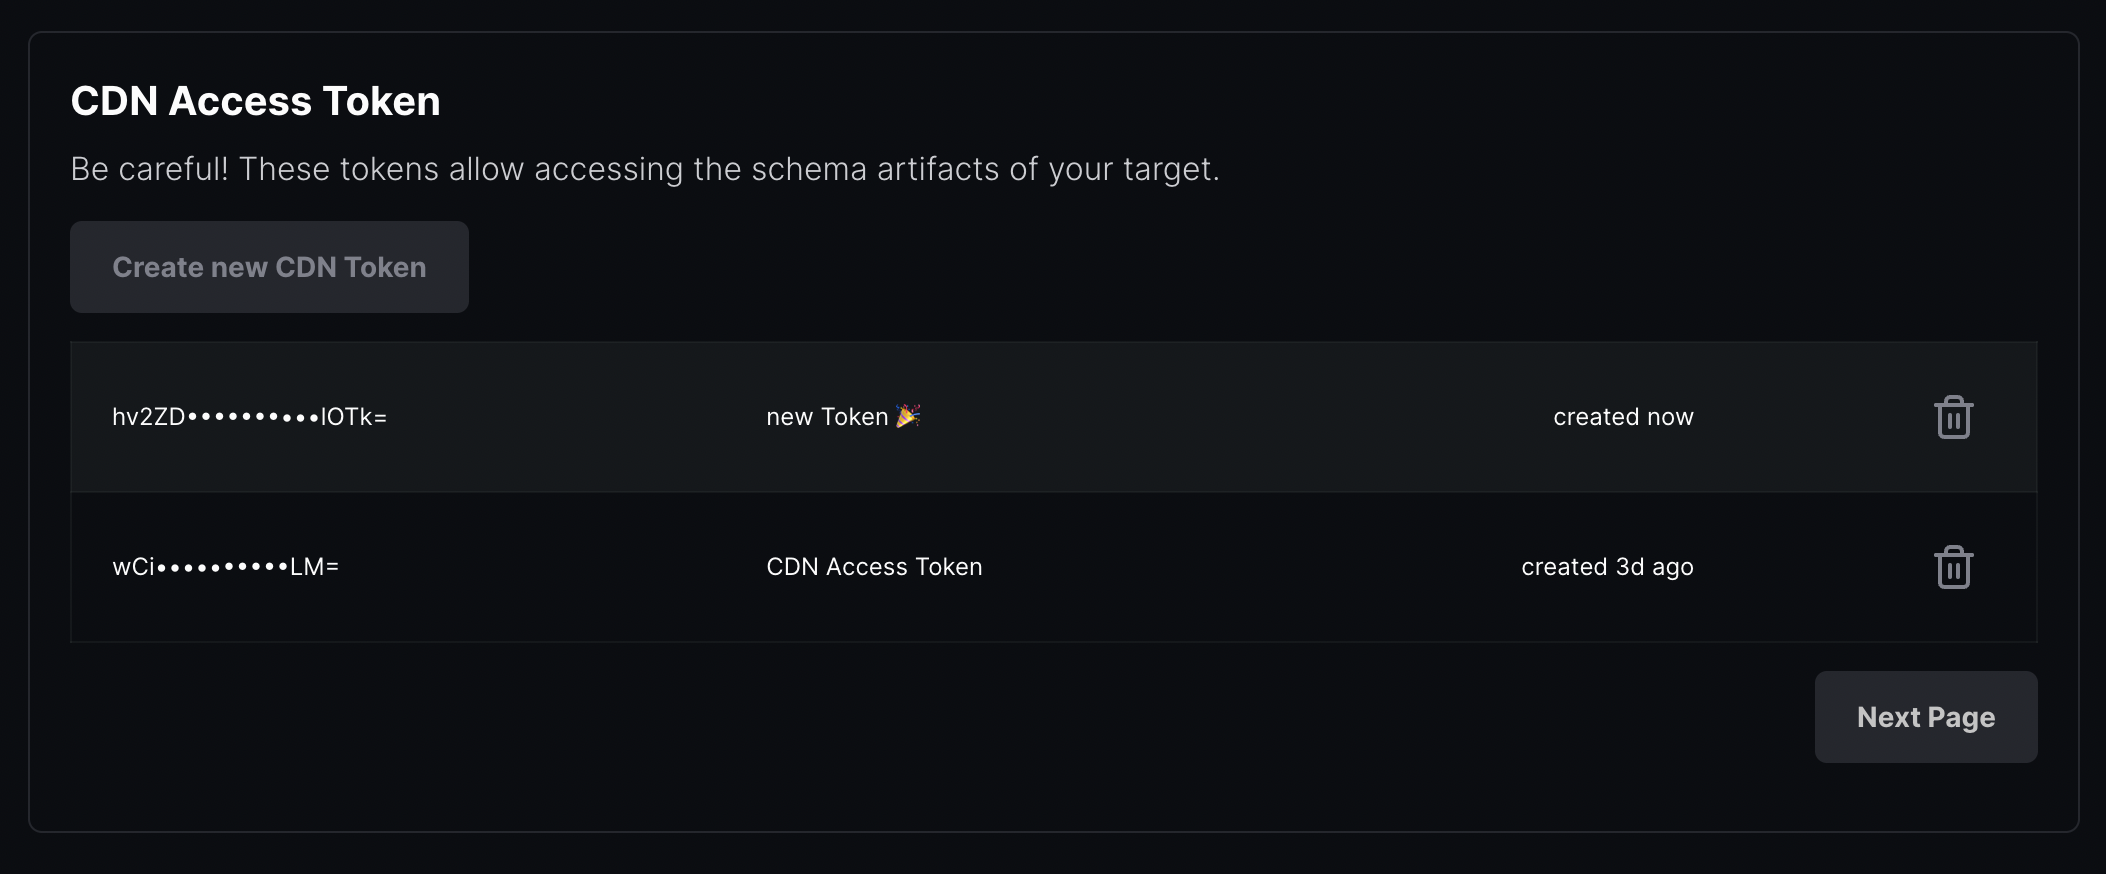Click the hv2ZD token prefix

point(148,417)
